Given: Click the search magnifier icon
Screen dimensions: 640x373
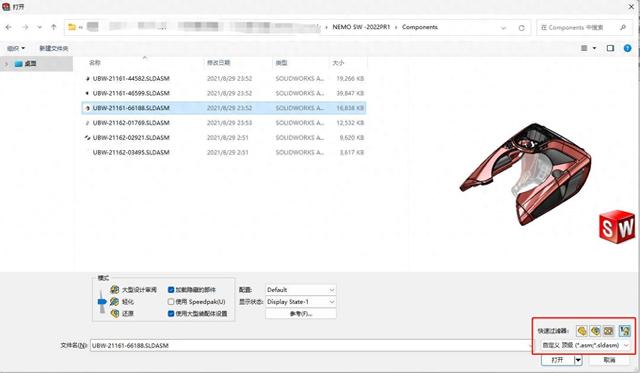Looking at the screenshot, I should tap(623, 27).
